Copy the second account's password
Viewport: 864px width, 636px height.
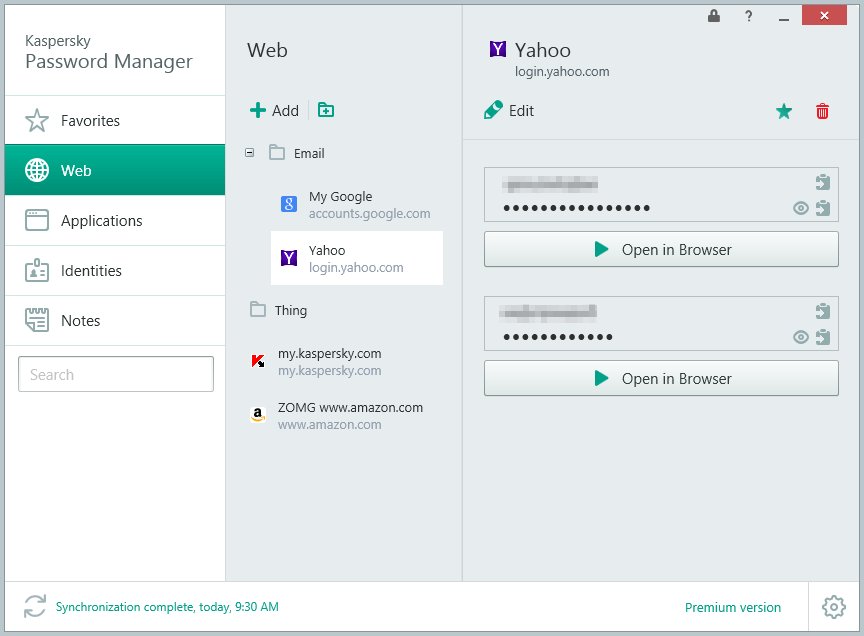823,337
